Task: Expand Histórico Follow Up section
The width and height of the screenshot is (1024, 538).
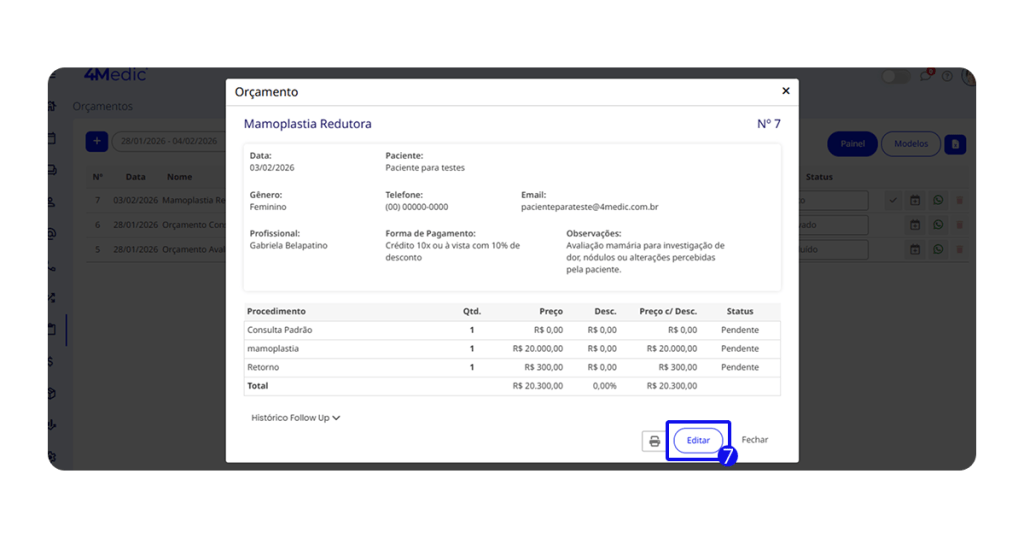Action: click(295, 418)
